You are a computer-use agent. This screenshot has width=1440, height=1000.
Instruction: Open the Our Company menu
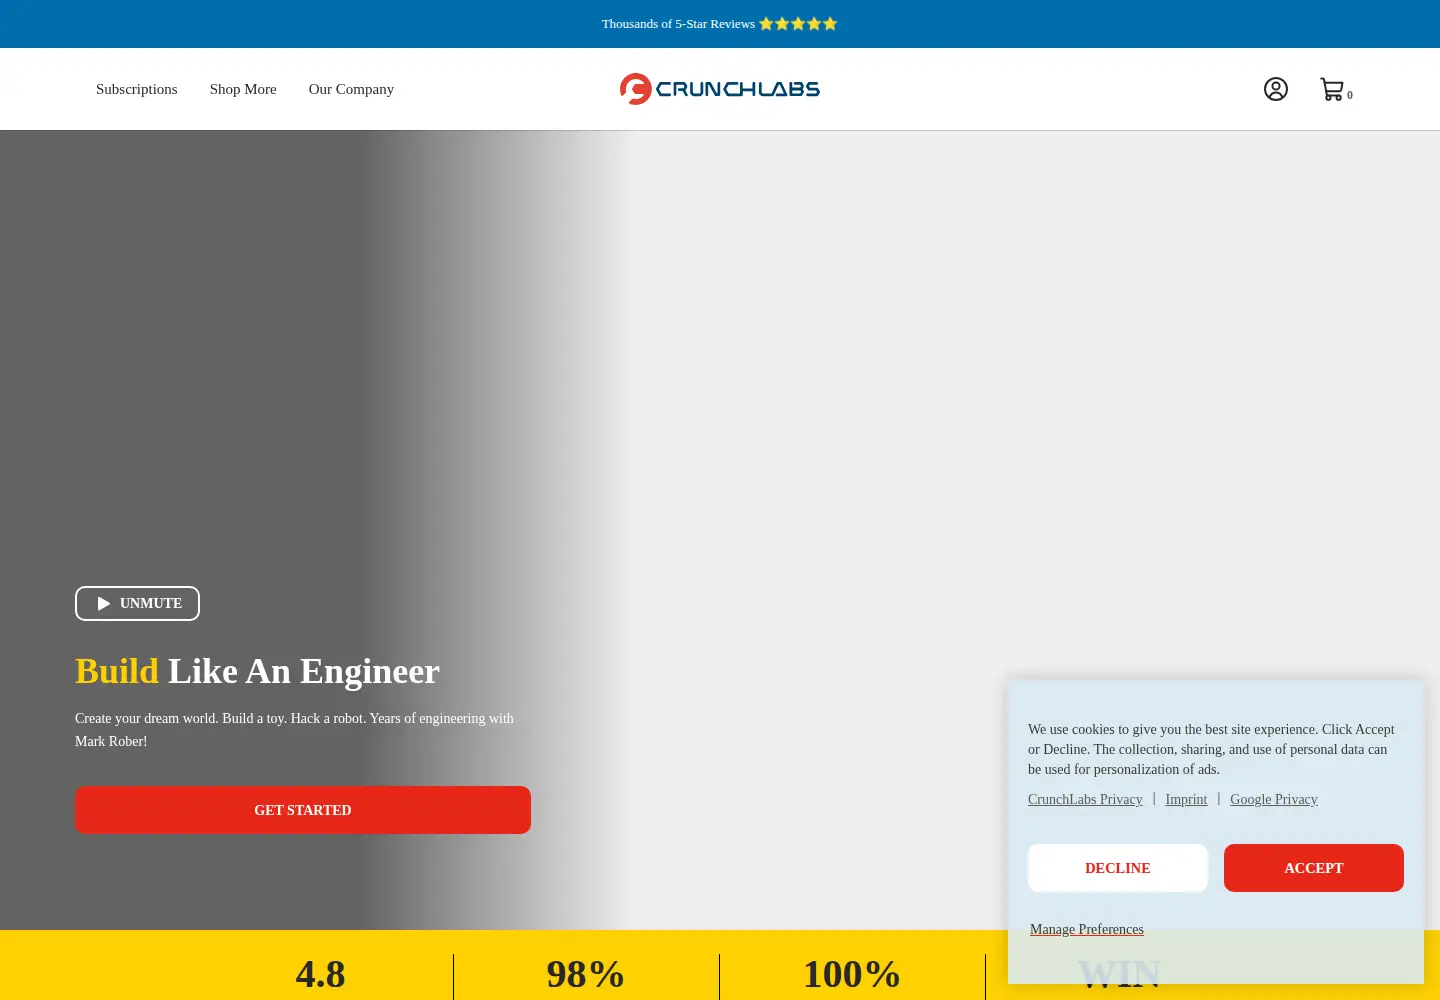click(x=351, y=89)
